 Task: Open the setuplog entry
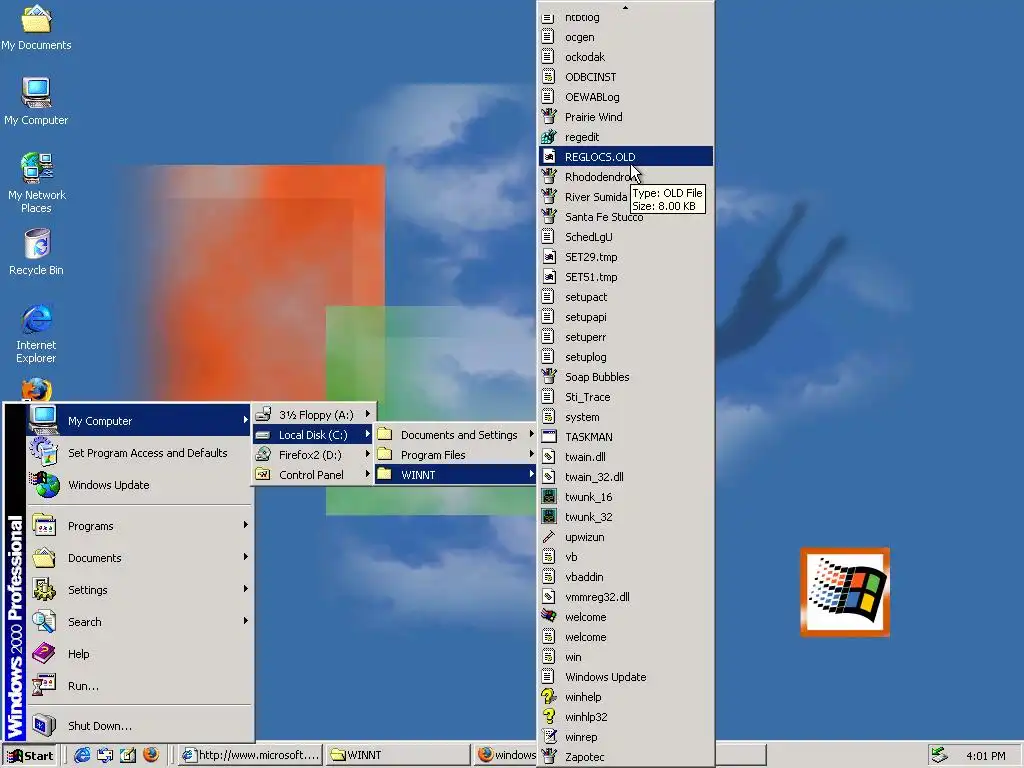(626, 357)
